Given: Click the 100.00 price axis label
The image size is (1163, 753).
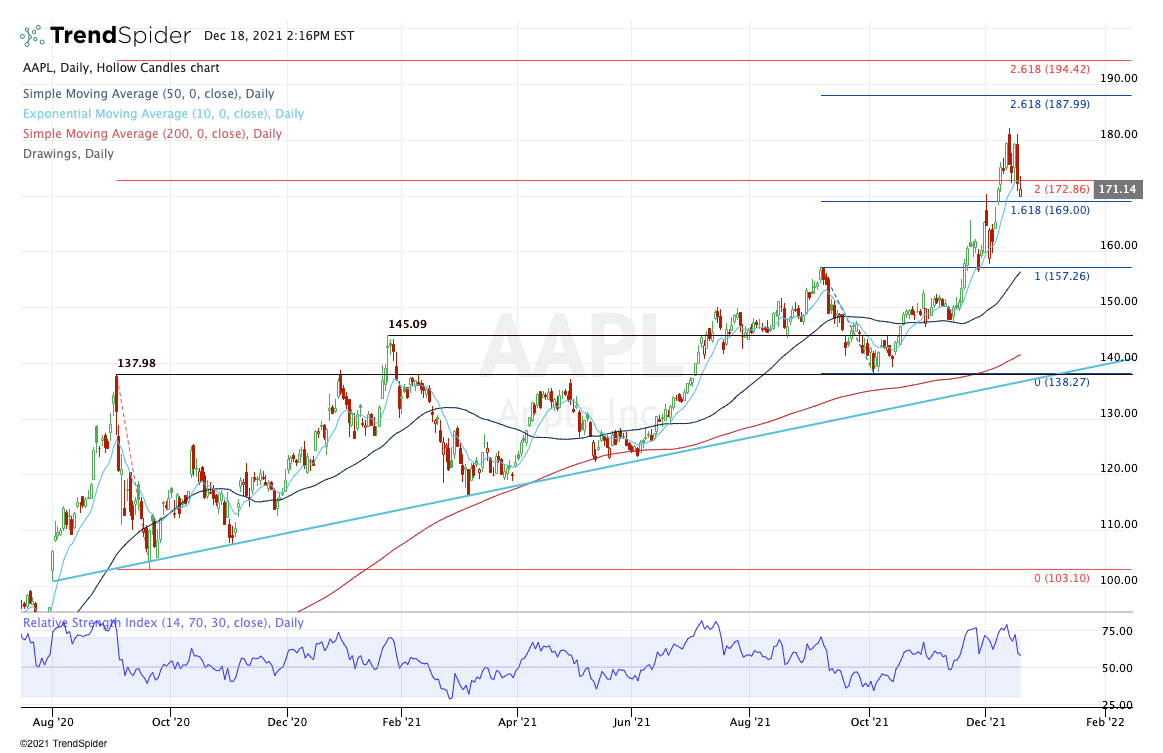Looking at the screenshot, I should tap(1118, 581).
